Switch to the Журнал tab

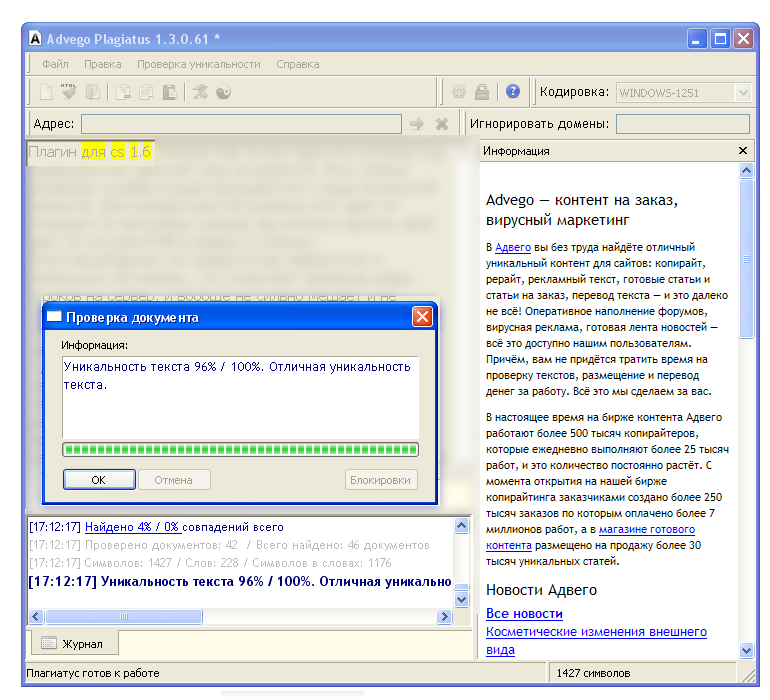click(x=75, y=644)
